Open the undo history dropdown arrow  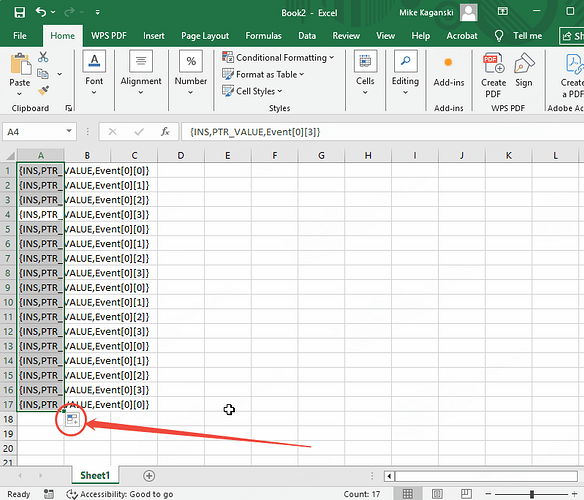(53, 12)
